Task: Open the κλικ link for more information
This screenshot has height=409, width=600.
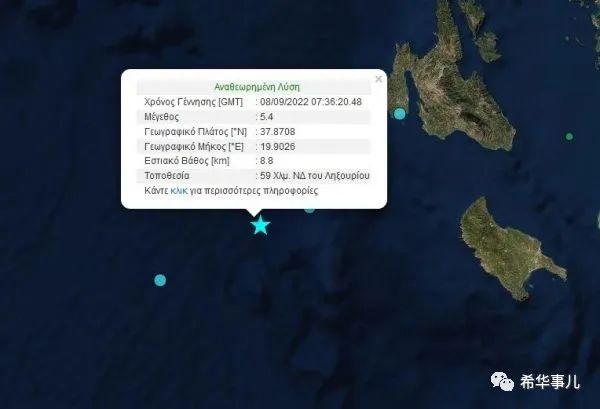Action: coord(179,191)
